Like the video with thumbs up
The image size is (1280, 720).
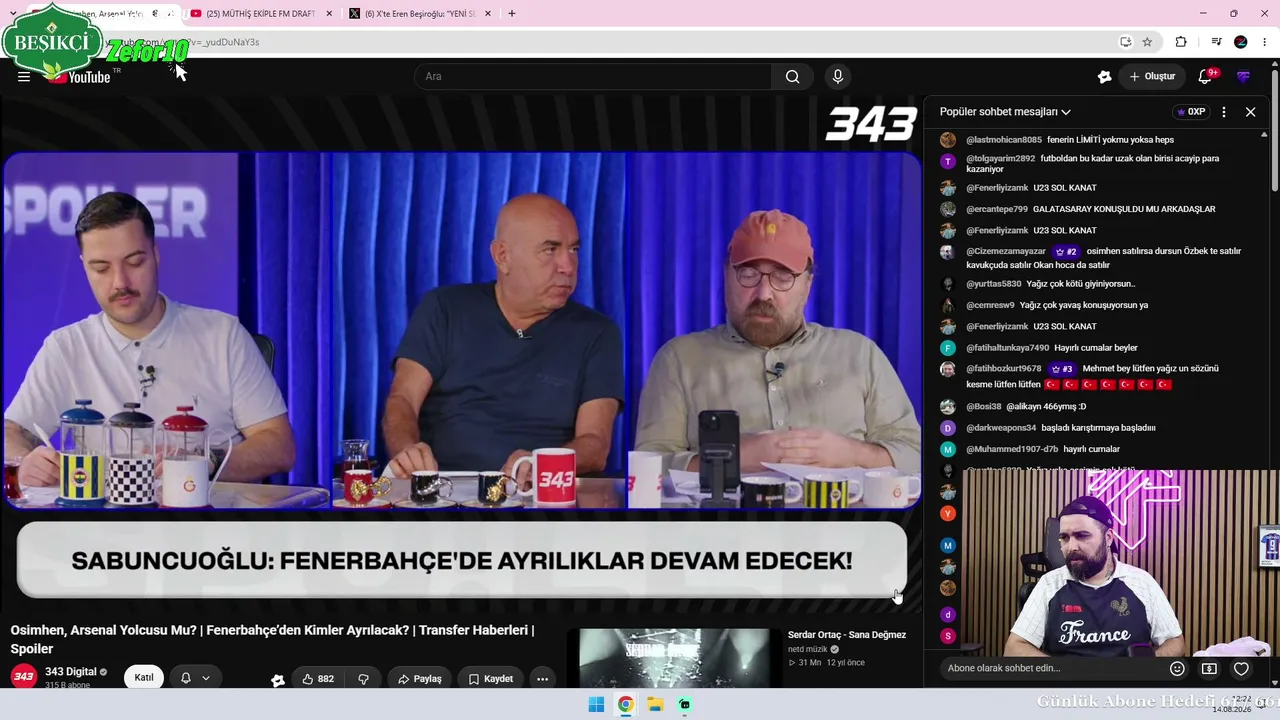tap(318, 679)
